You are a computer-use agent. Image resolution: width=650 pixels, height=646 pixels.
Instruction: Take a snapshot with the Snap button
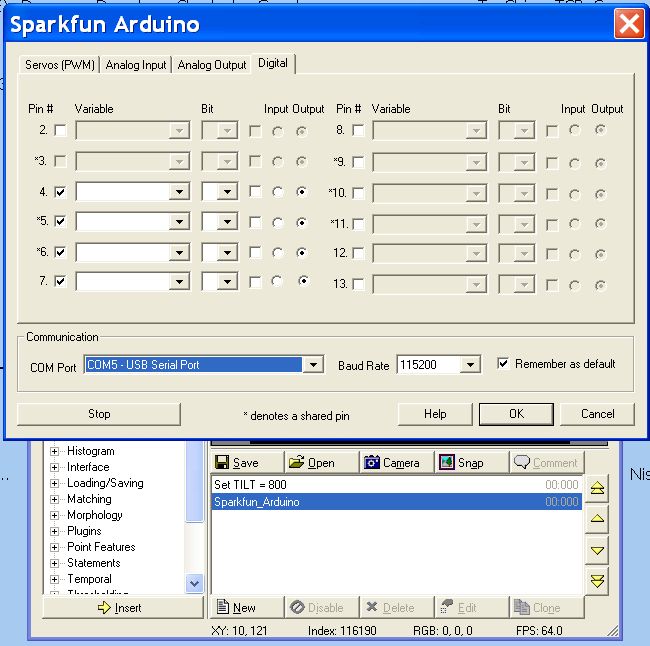459,462
